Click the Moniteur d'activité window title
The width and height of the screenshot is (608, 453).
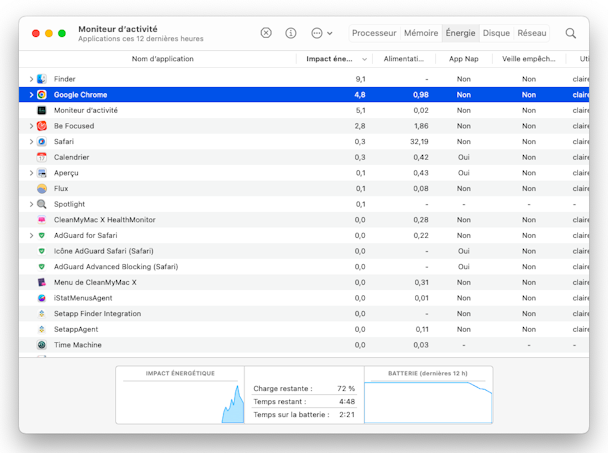point(118,29)
